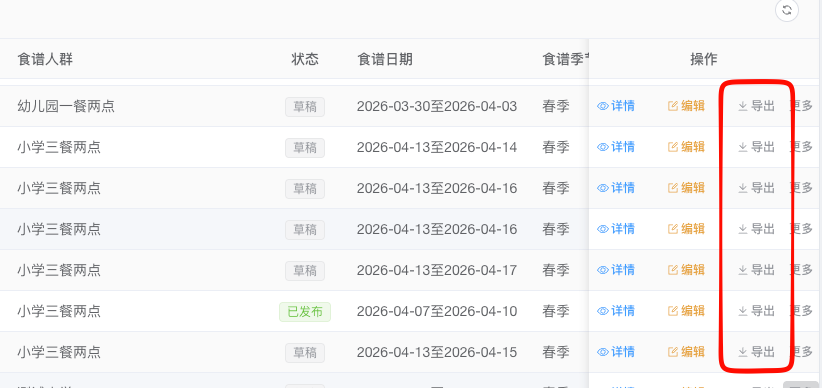The width and height of the screenshot is (822, 388).
Task: Export the recipe ending 2026-04-17 with 导出
Action: point(756,270)
